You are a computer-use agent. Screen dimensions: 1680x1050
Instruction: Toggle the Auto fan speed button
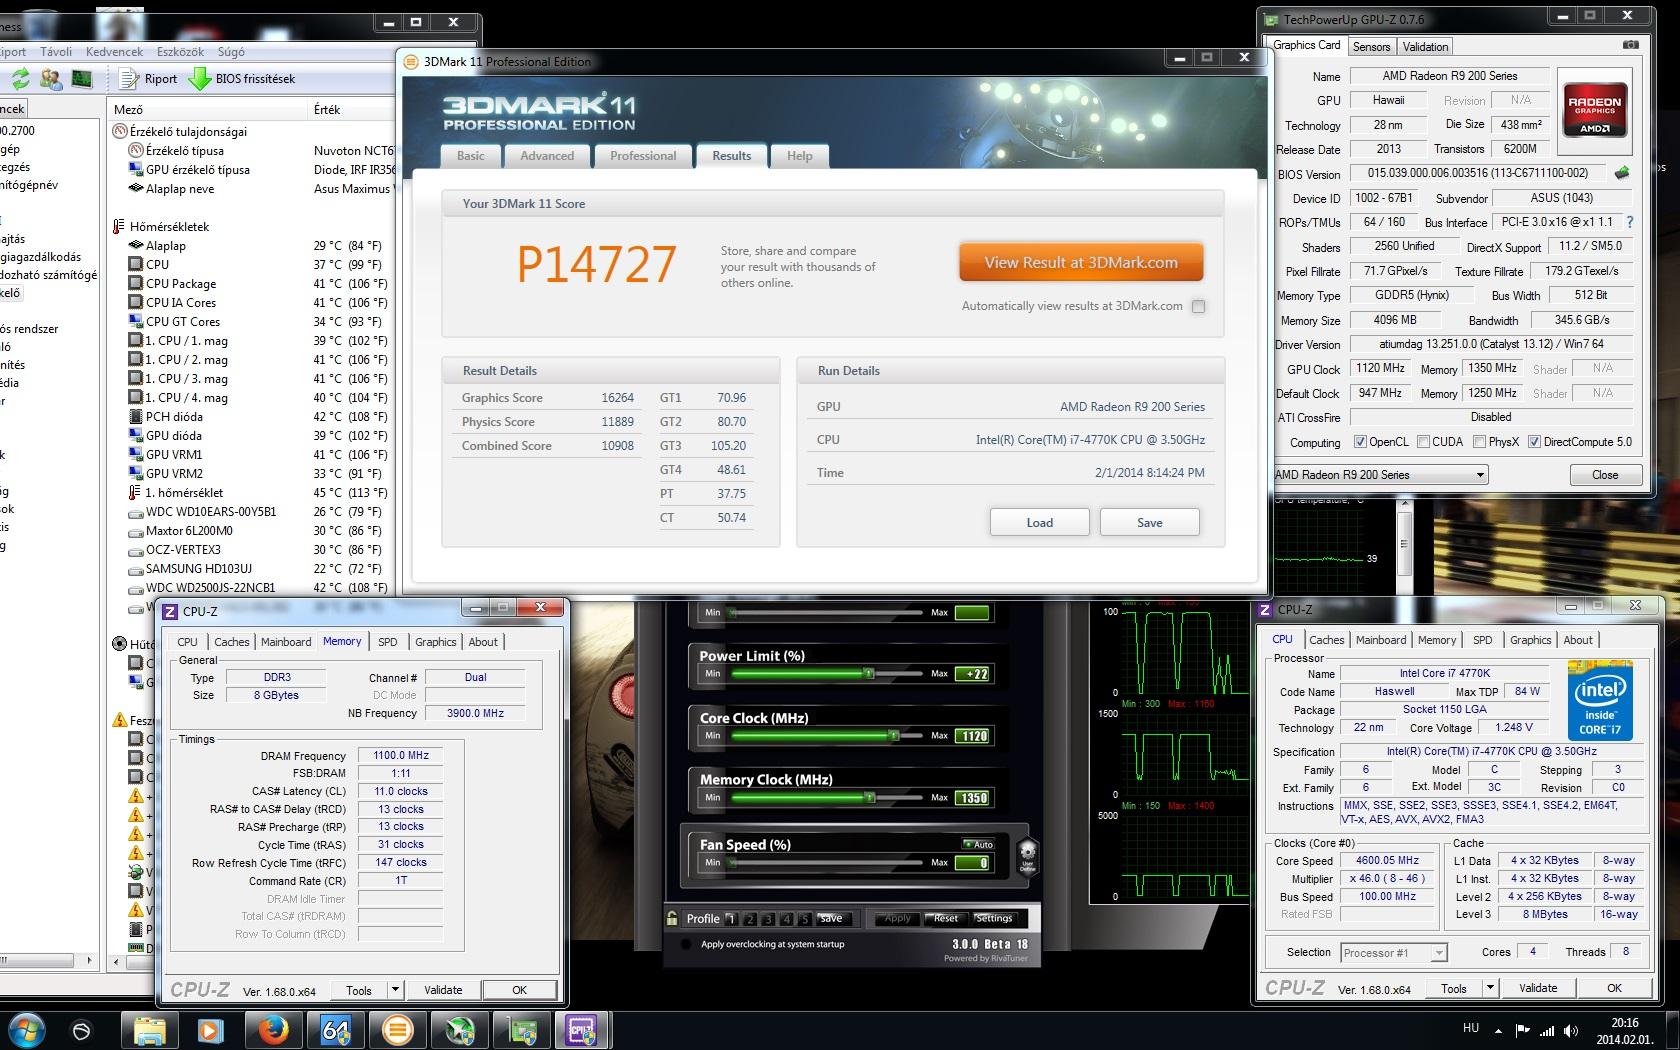click(978, 844)
